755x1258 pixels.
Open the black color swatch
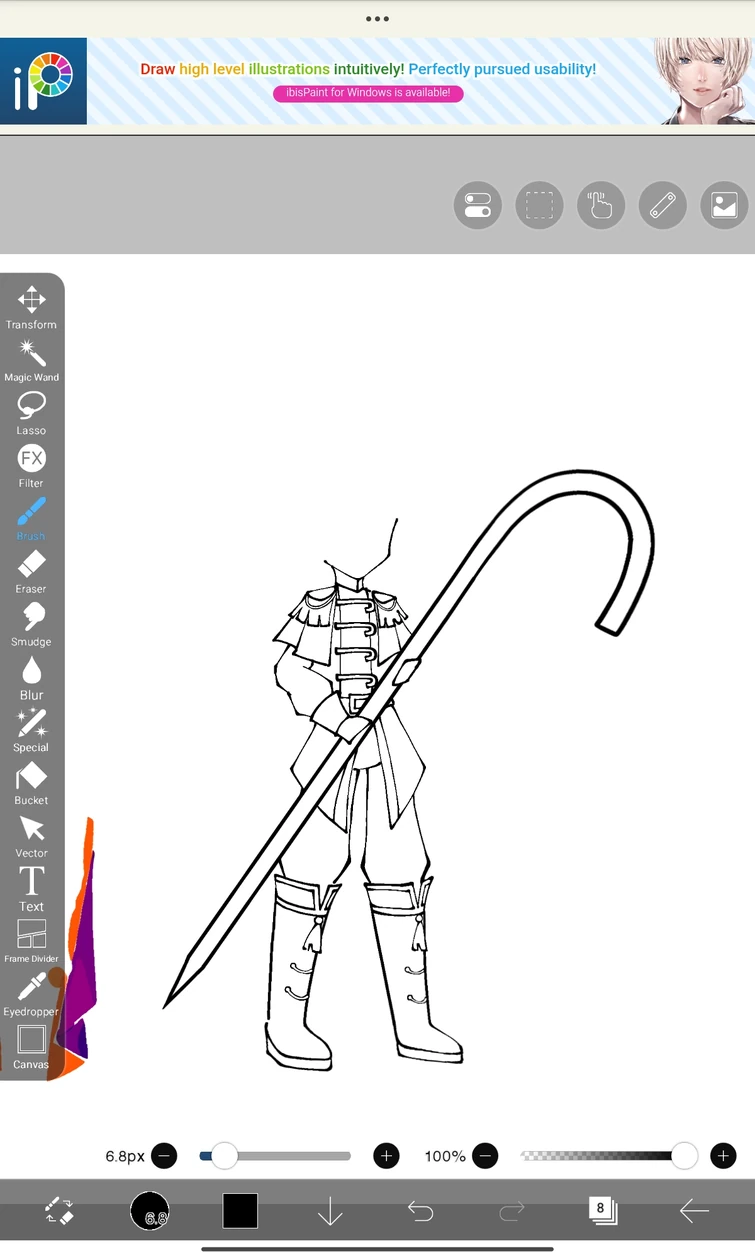240,1211
